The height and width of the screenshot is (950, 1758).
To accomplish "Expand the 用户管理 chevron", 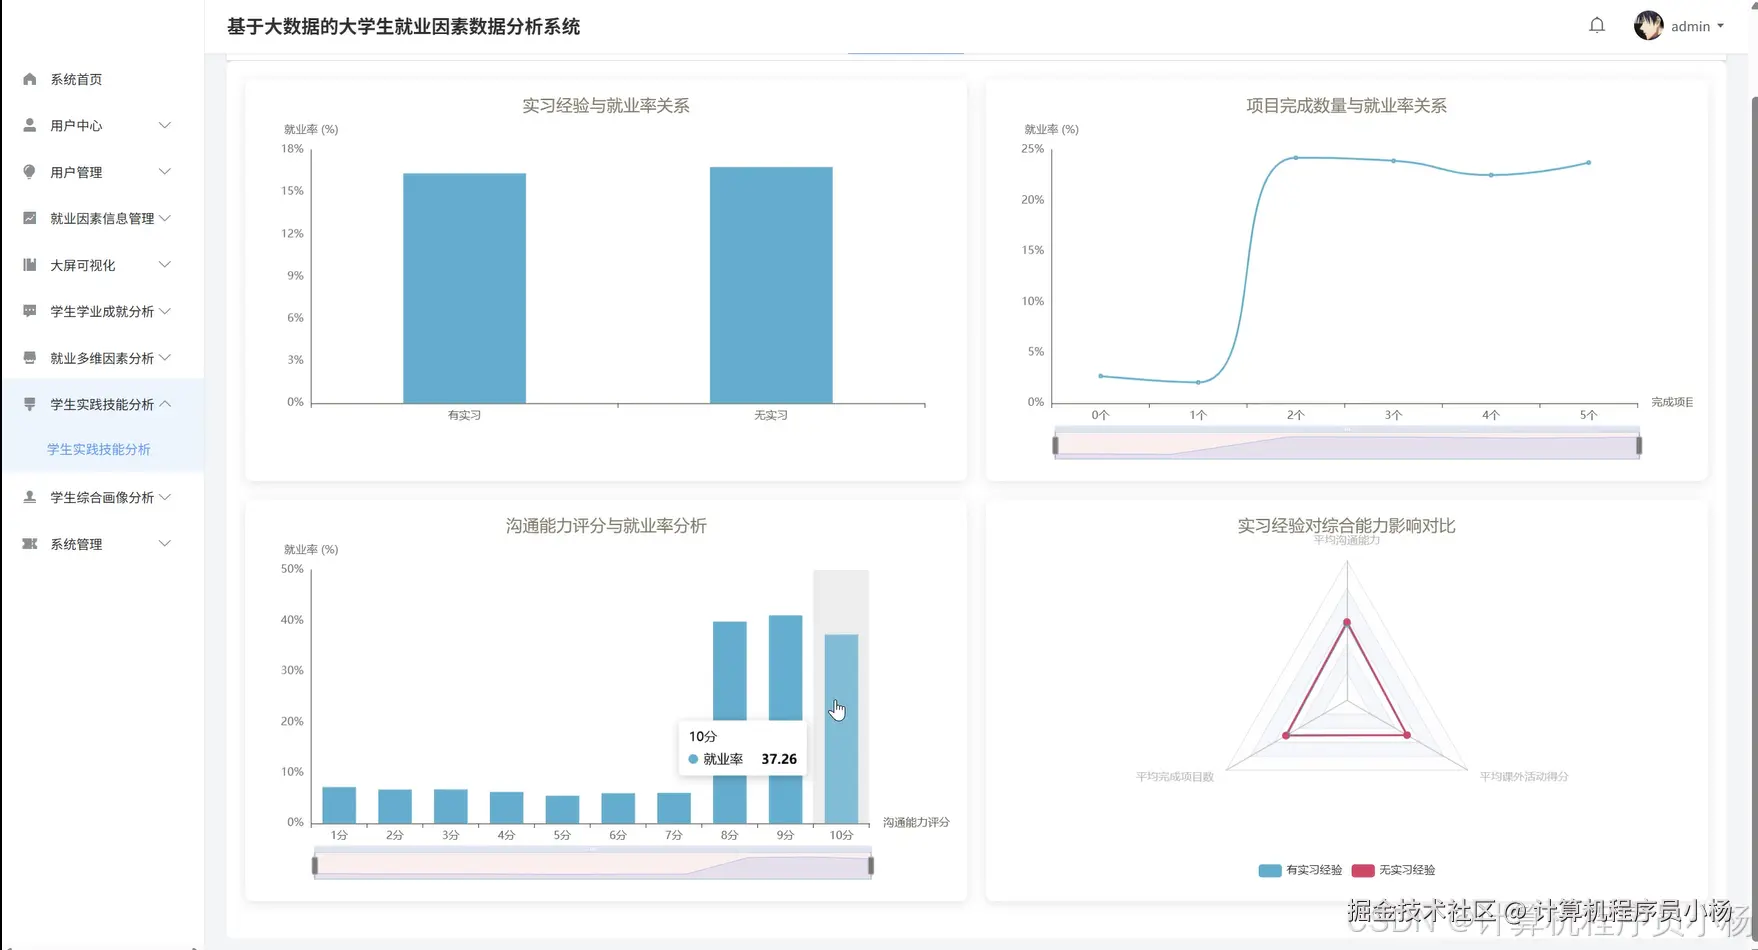I will pyautogui.click(x=165, y=172).
